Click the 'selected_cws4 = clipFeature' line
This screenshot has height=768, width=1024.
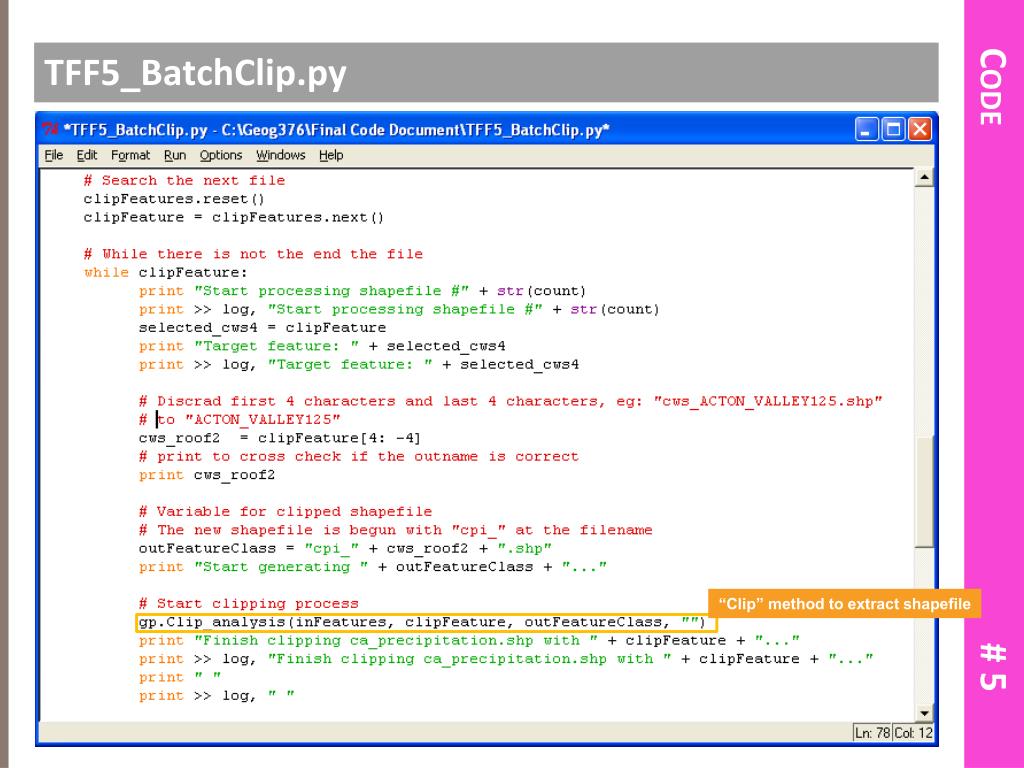pyautogui.click(x=262, y=328)
